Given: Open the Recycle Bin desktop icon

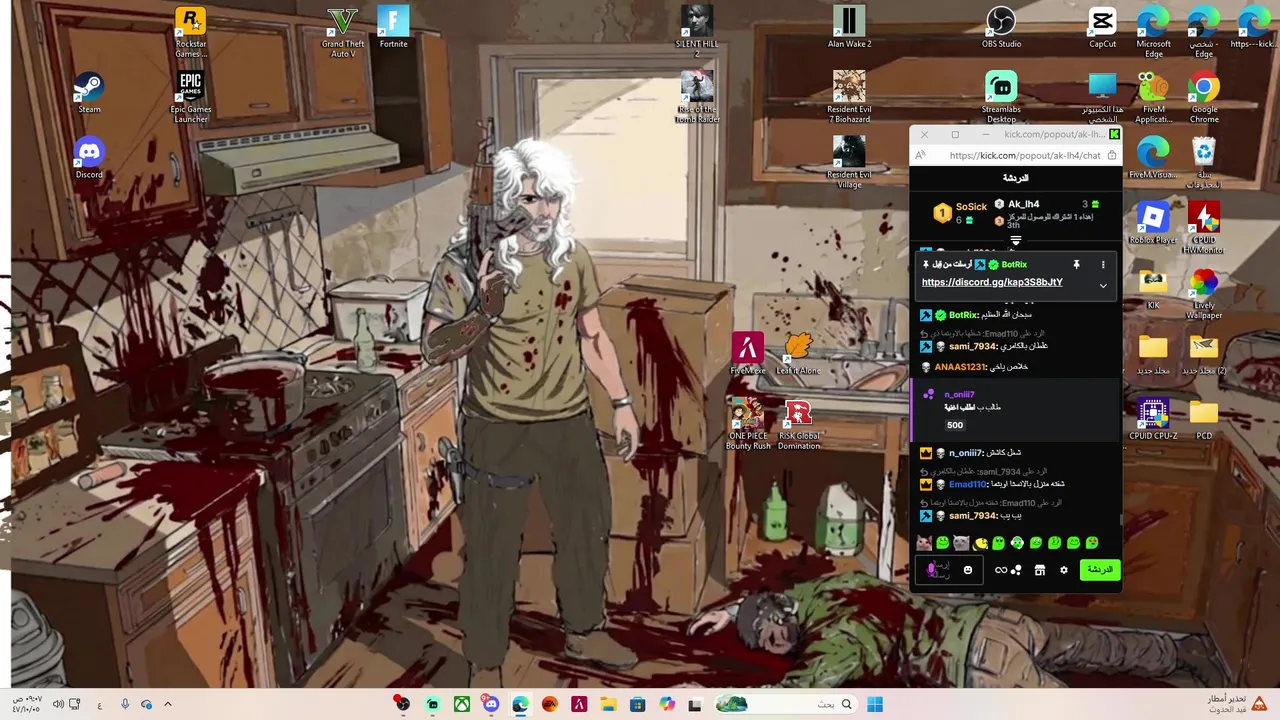Looking at the screenshot, I should point(1204,163).
